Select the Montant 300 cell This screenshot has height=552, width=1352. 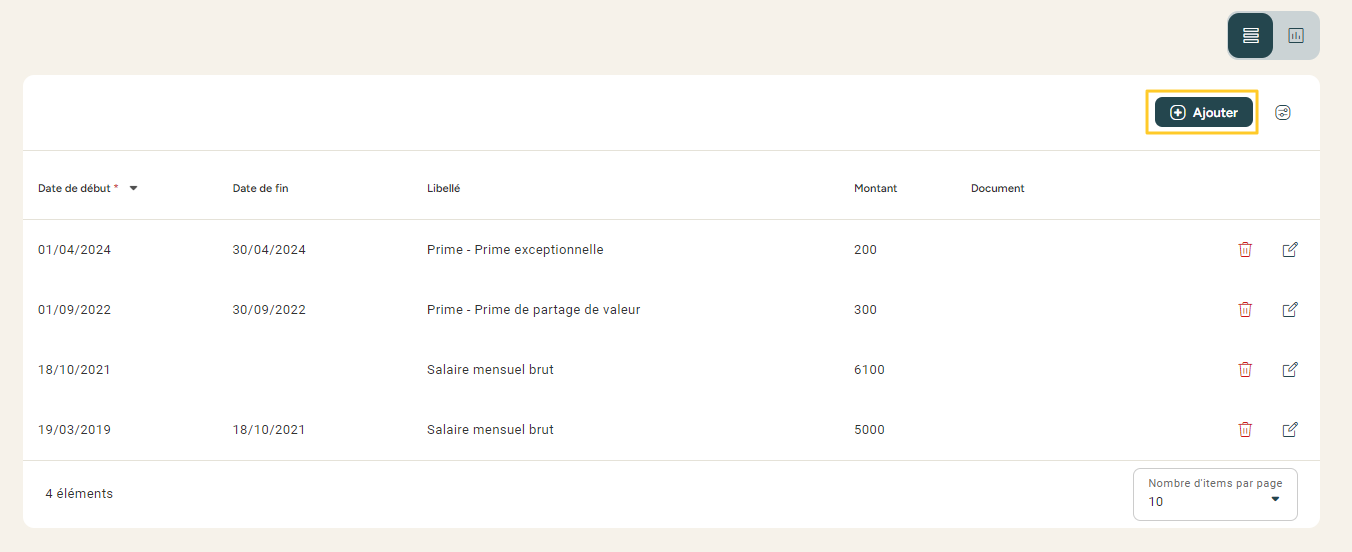tap(865, 310)
